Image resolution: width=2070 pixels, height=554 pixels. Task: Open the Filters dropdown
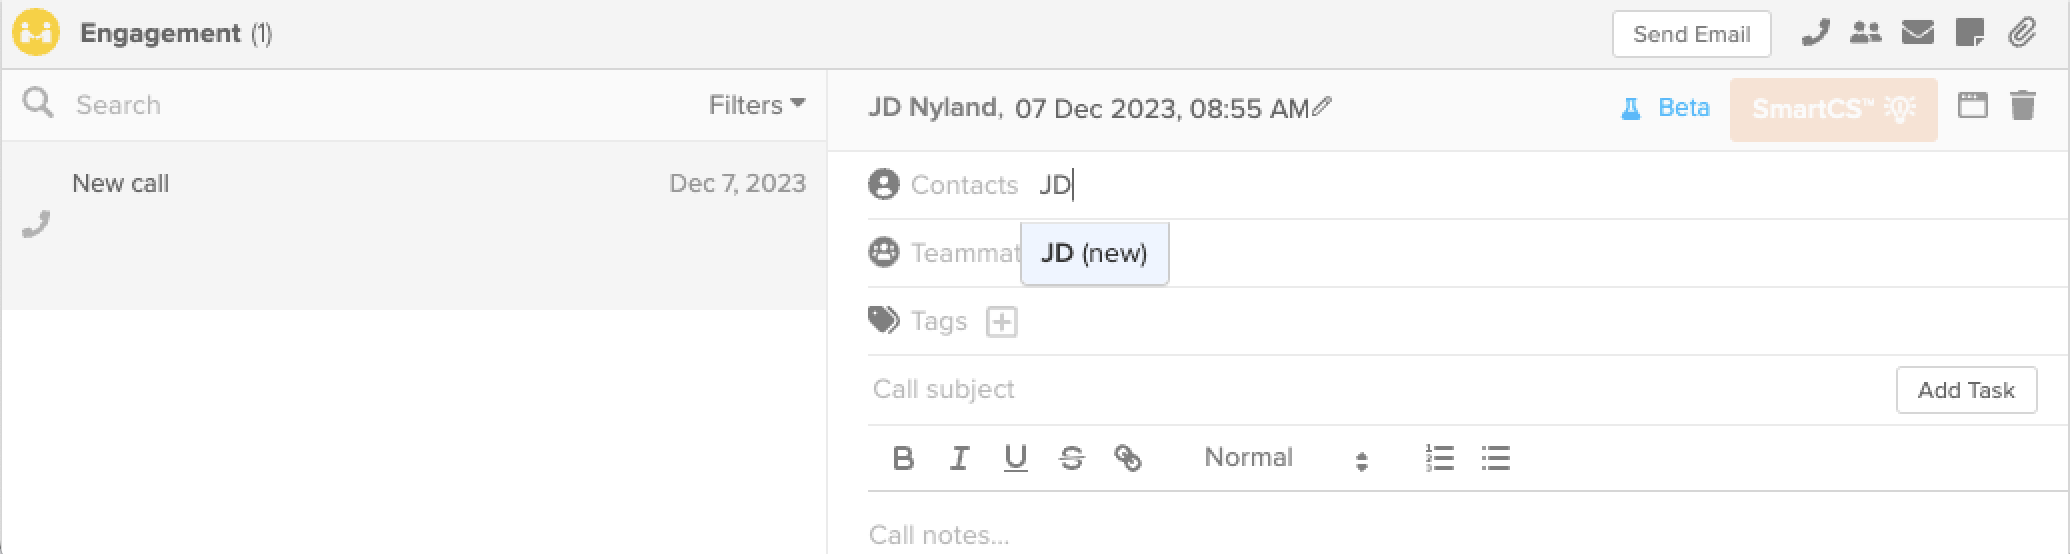tap(757, 105)
